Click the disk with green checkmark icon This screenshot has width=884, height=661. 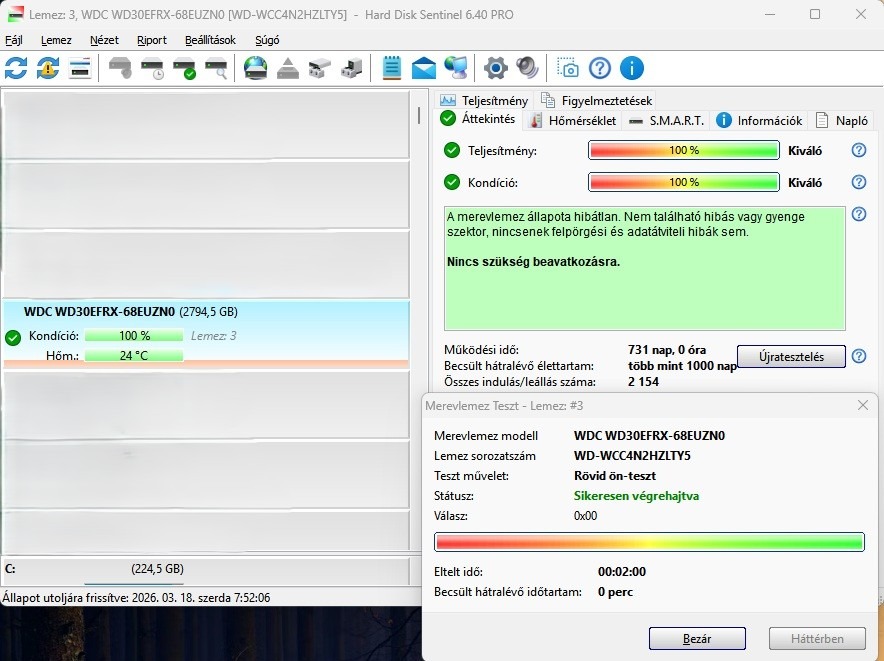tap(184, 68)
